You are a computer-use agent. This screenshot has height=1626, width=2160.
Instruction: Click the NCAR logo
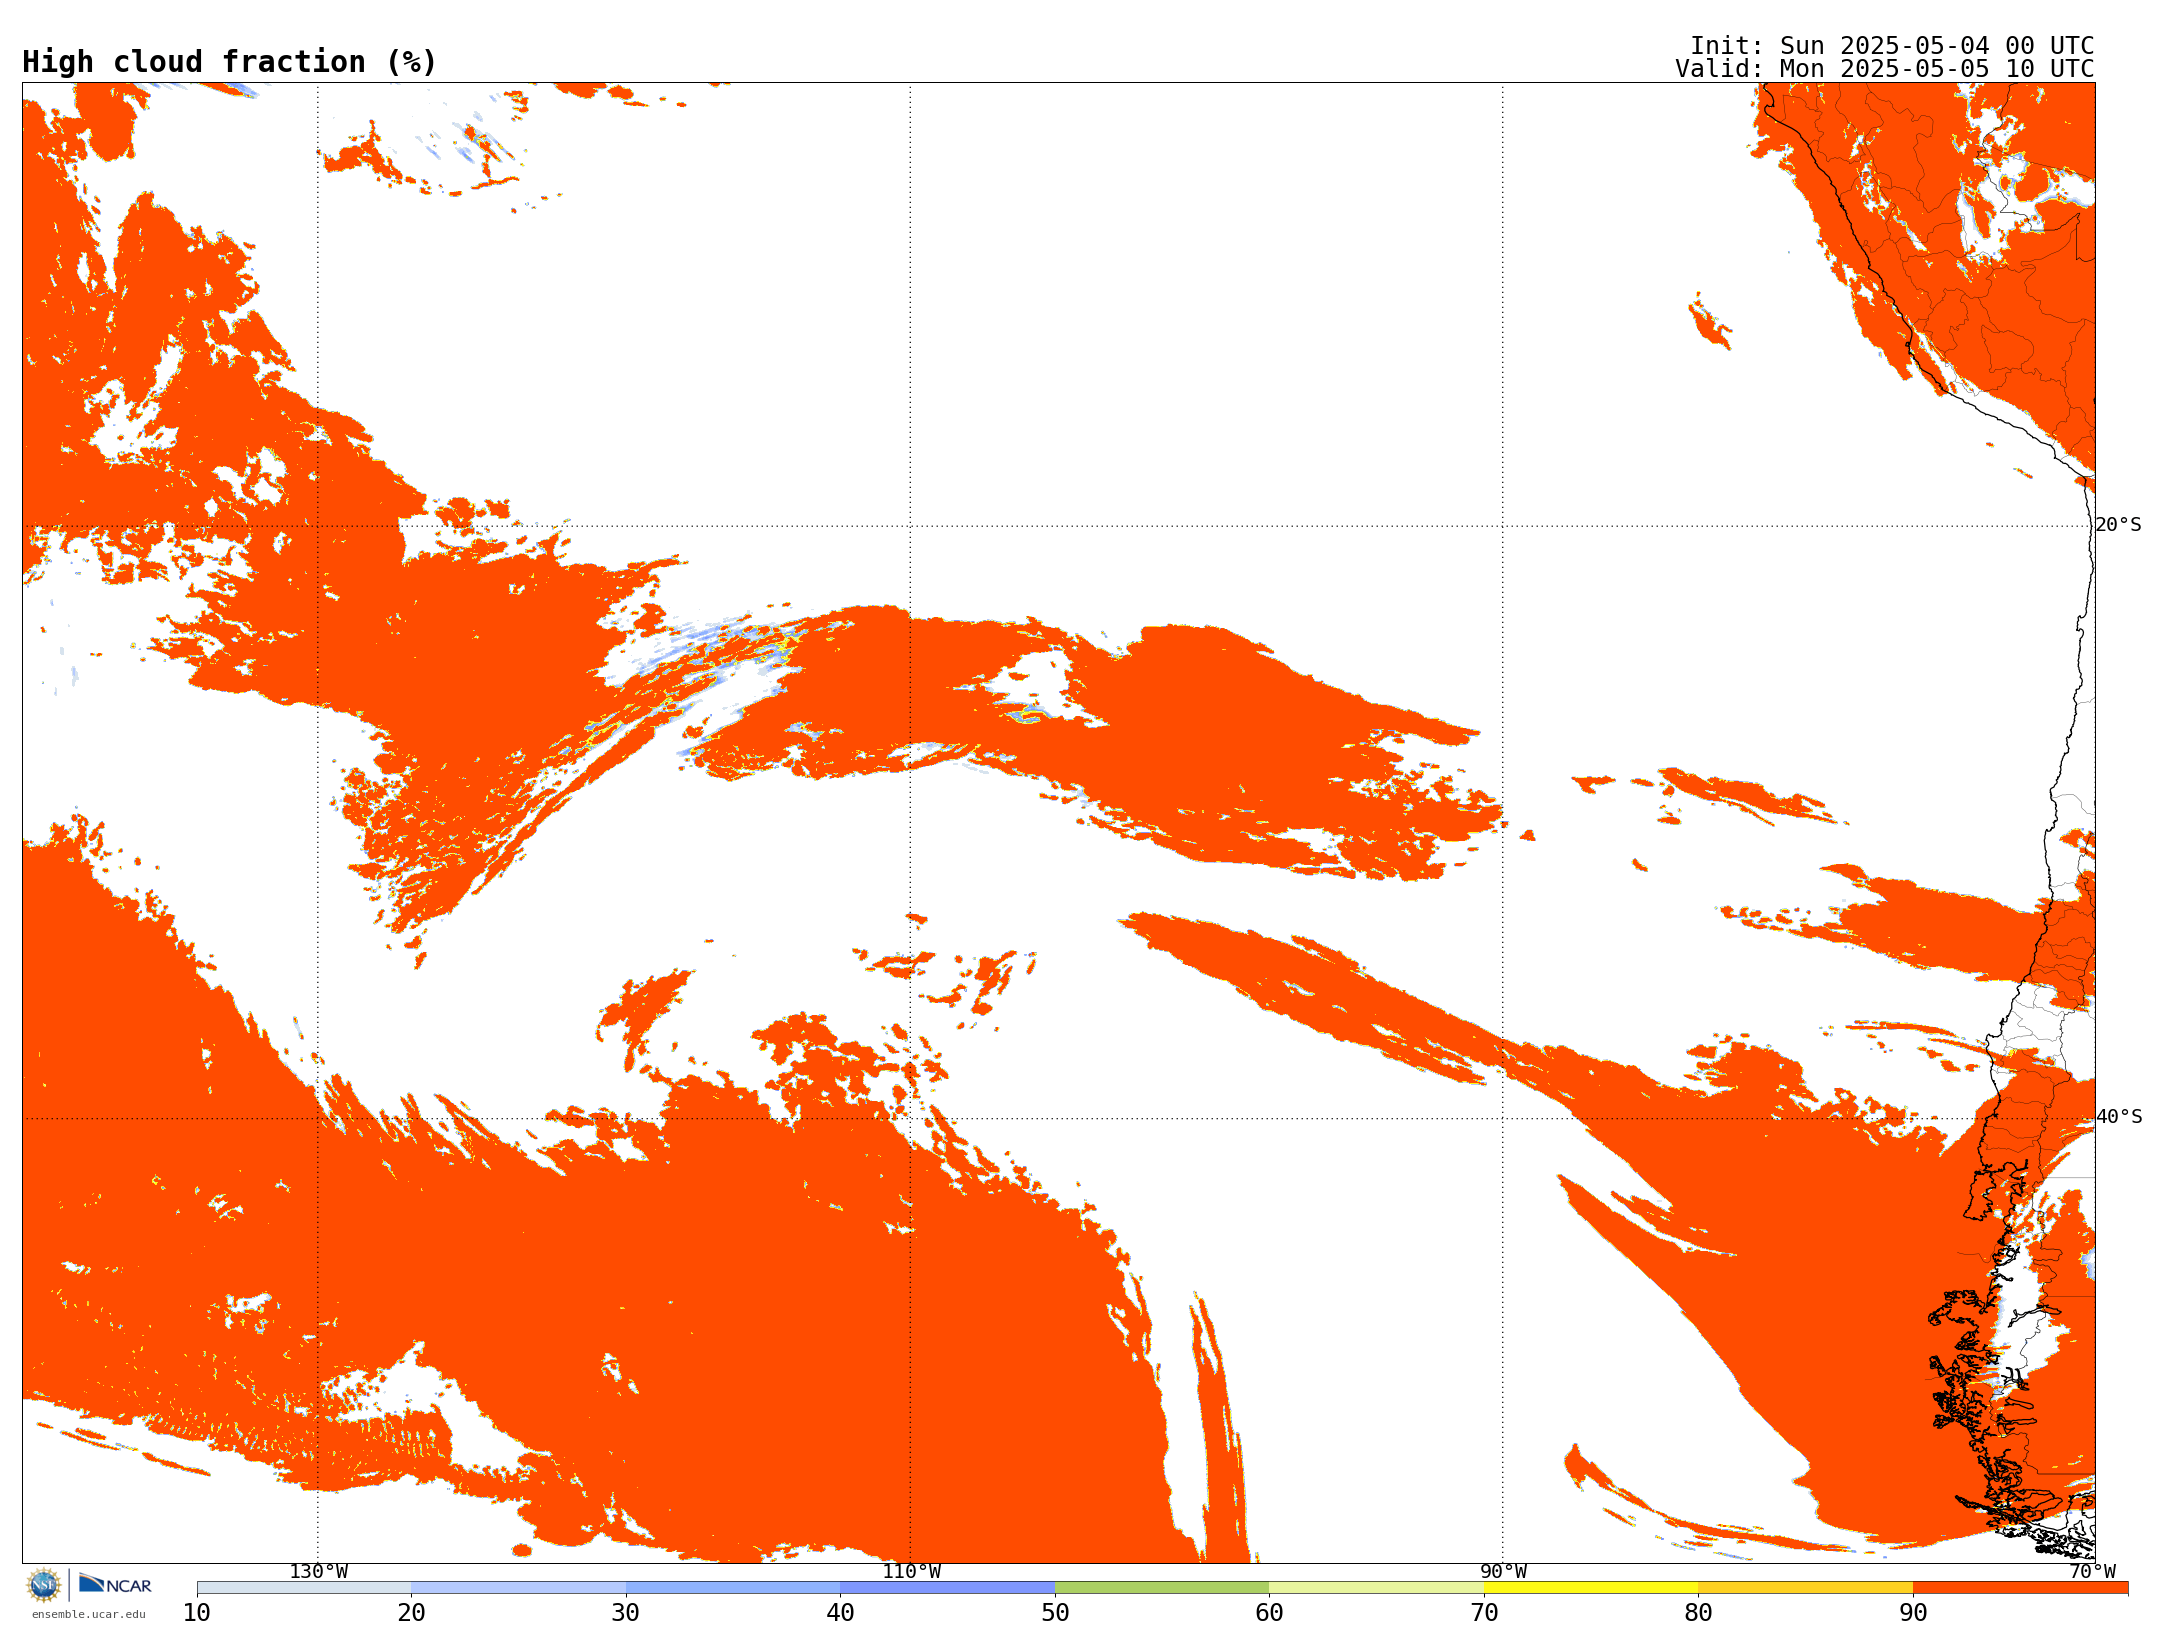115,1584
